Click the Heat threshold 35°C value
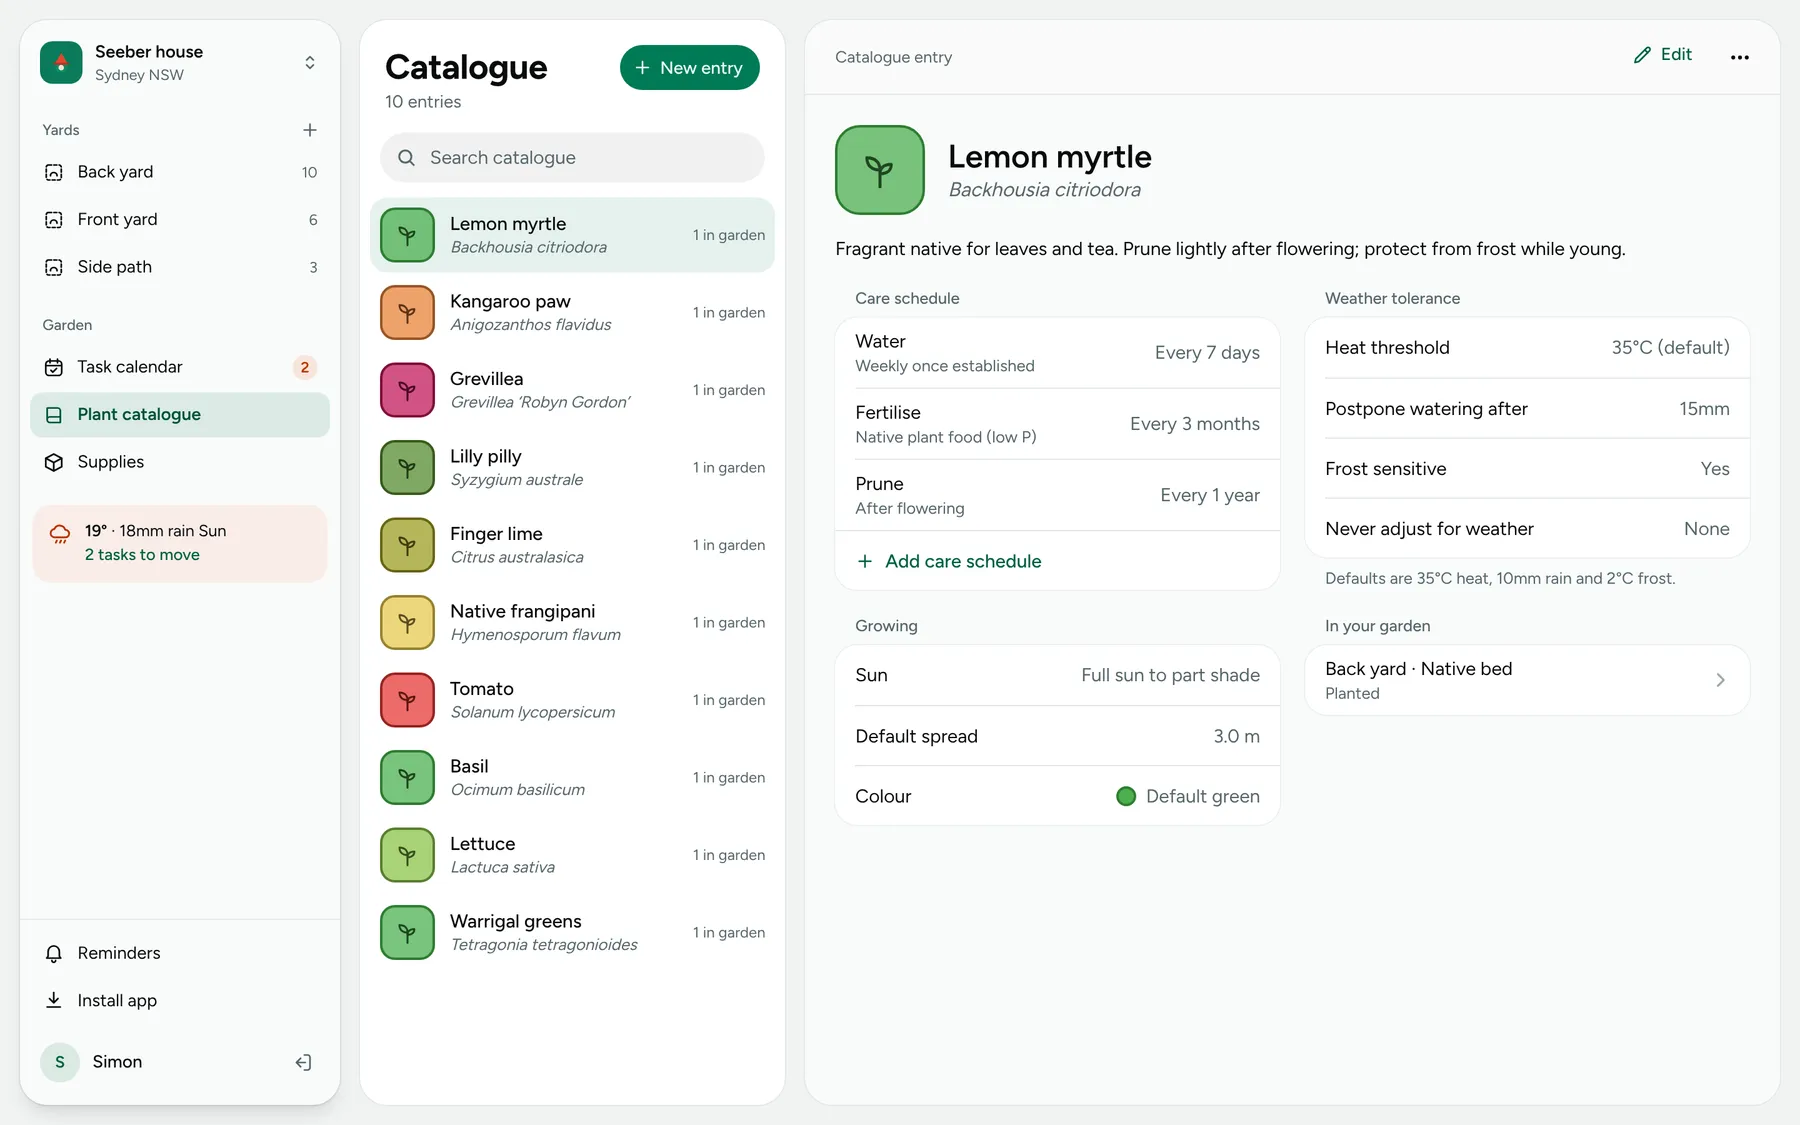The image size is (1800, 1125). click(x=1670, y=348)
